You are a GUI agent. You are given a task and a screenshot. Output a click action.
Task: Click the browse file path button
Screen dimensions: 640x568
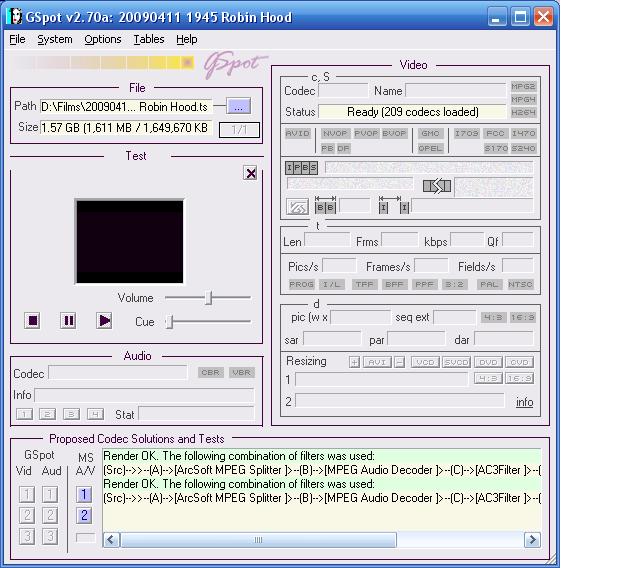point(238,106)
